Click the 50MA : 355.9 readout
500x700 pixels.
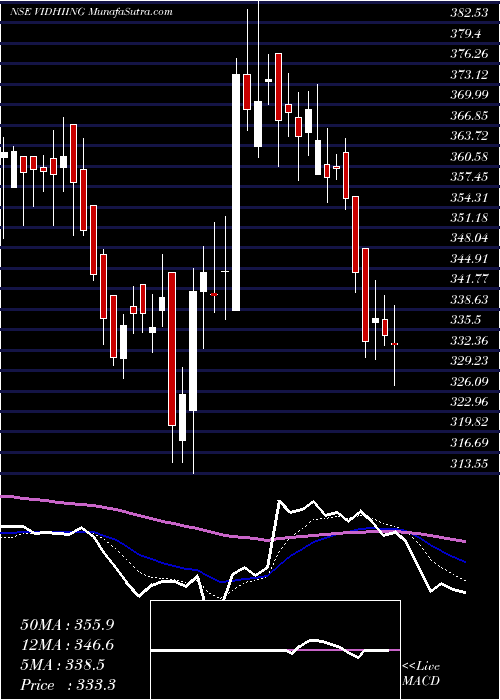(x=67, y=625)
